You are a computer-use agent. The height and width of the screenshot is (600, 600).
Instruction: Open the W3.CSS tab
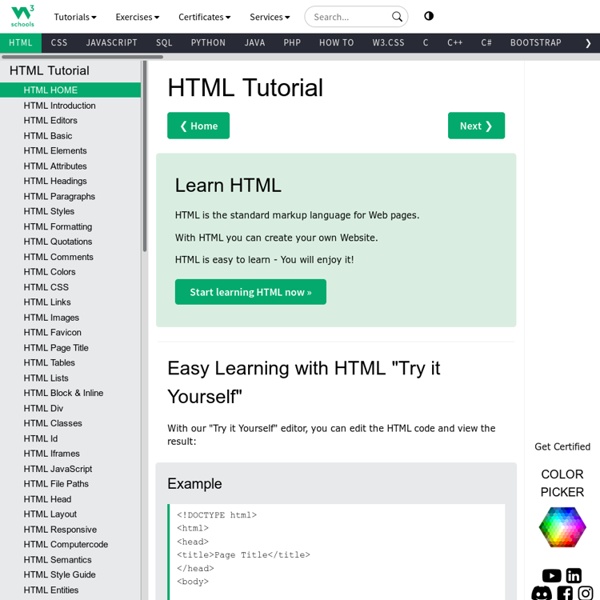[388, 42]
